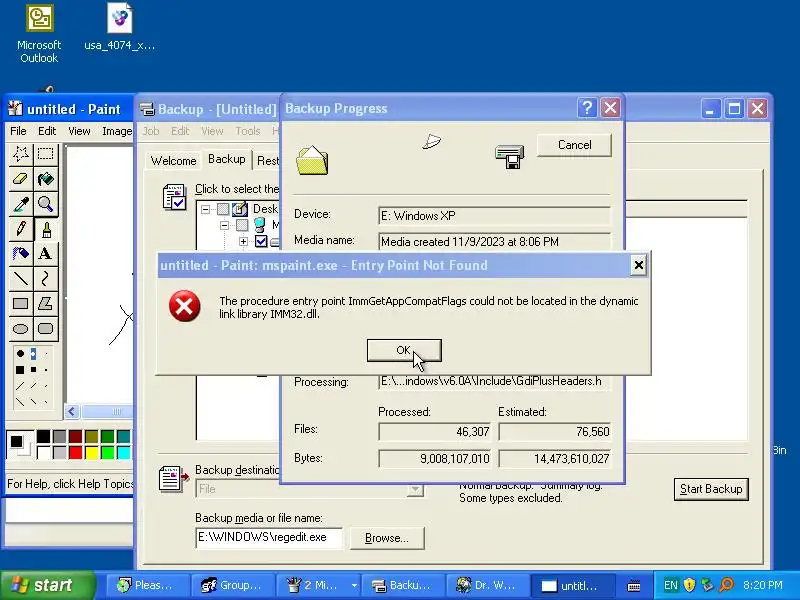The image size is (800, 600).
Task: Click Paint's horizontal scrollbar left arrow
Action: [x=72, y=411]
